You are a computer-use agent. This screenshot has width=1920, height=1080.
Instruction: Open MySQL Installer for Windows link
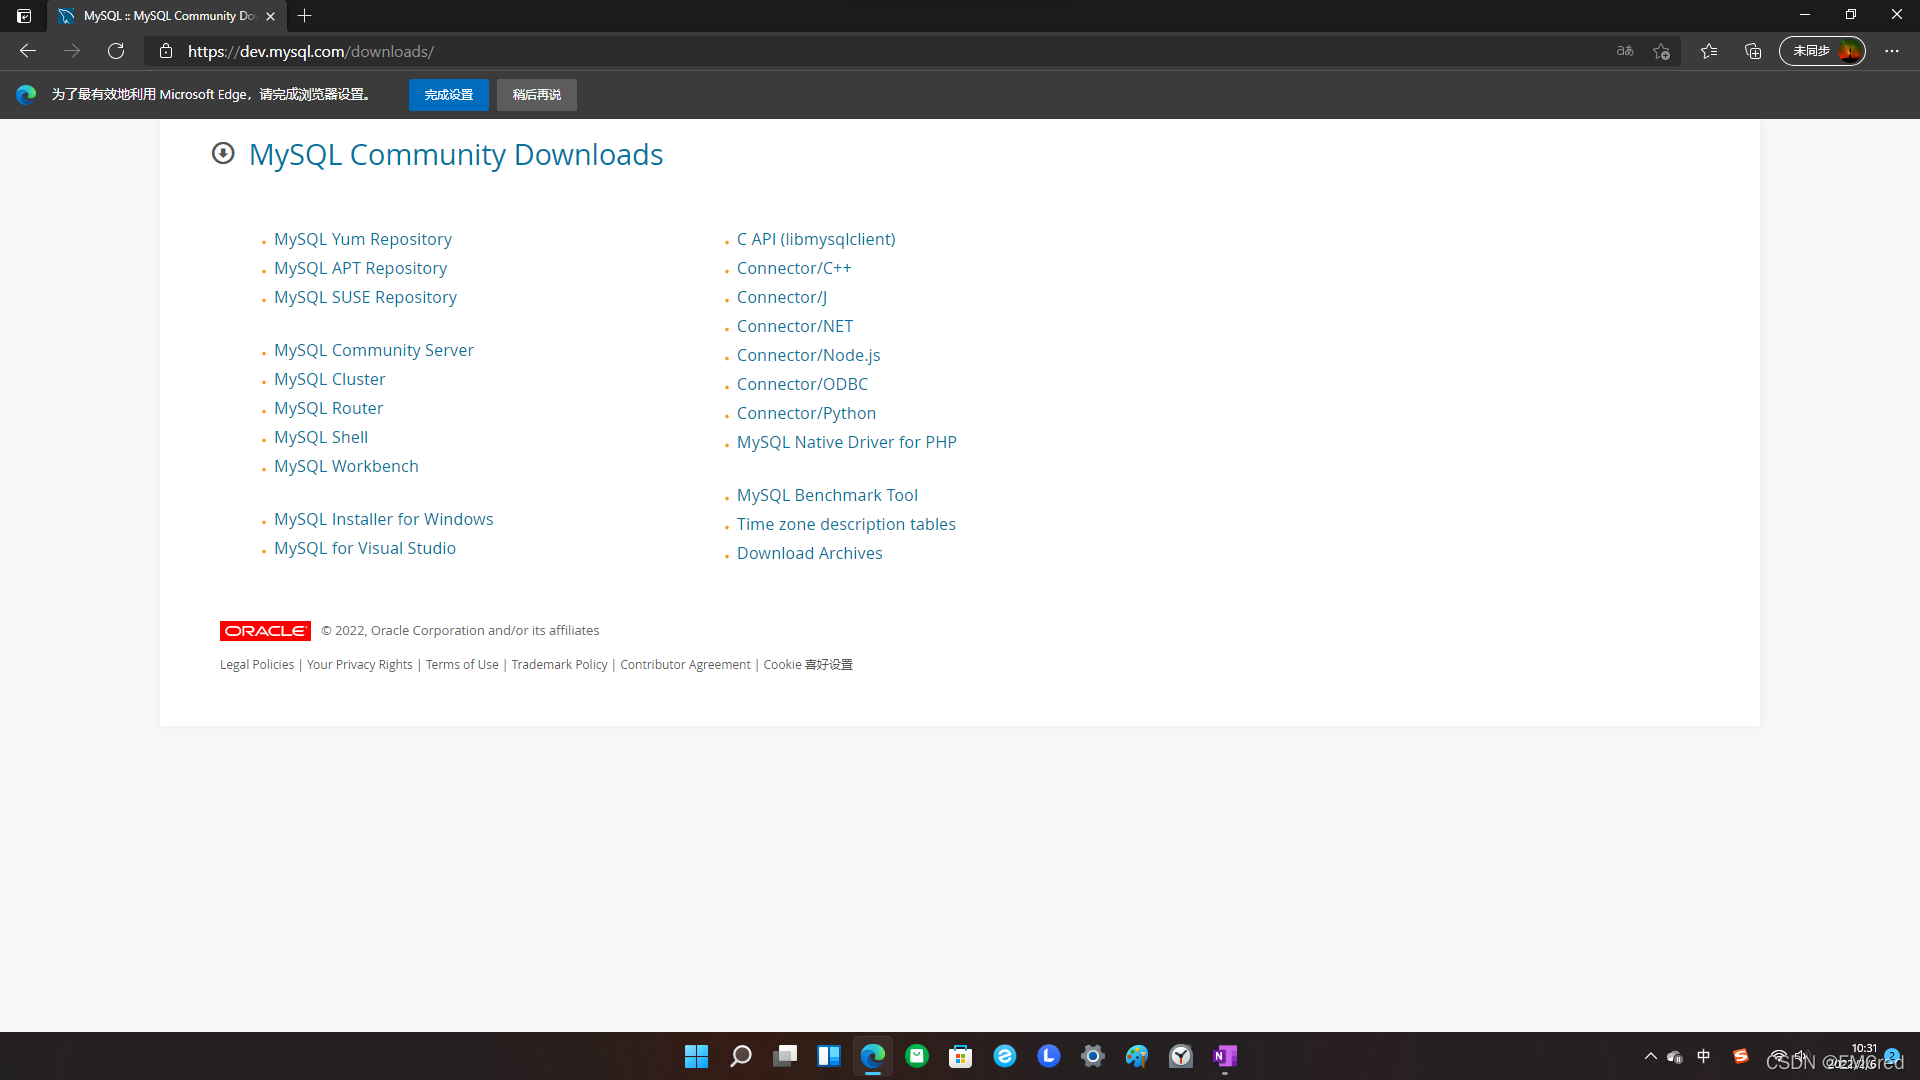tap(383, 519)
